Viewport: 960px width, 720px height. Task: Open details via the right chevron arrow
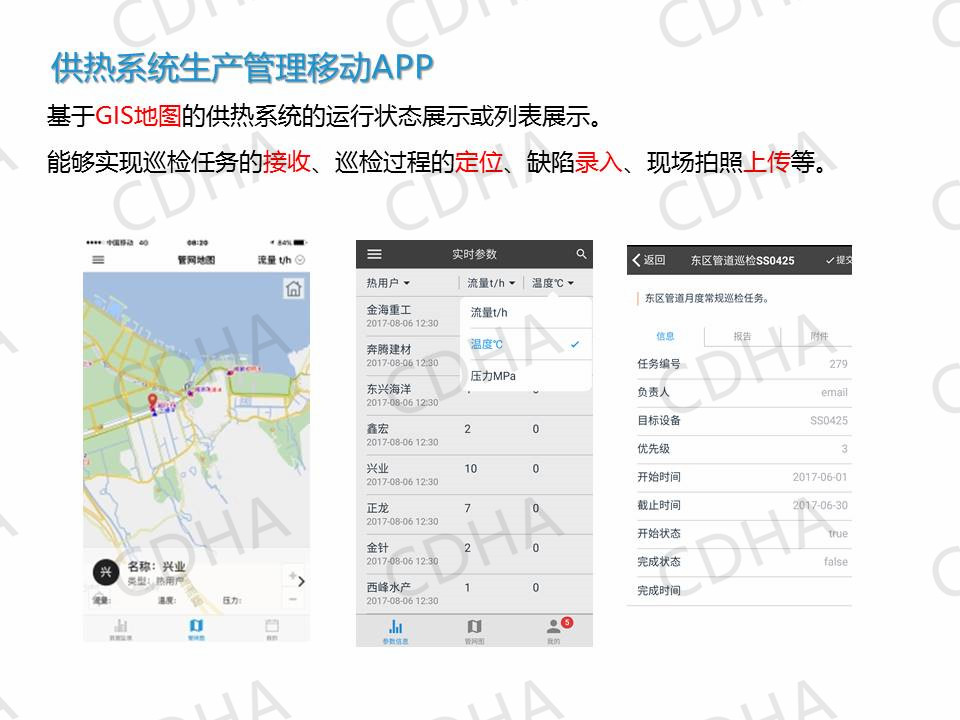[x=301, y=581]
